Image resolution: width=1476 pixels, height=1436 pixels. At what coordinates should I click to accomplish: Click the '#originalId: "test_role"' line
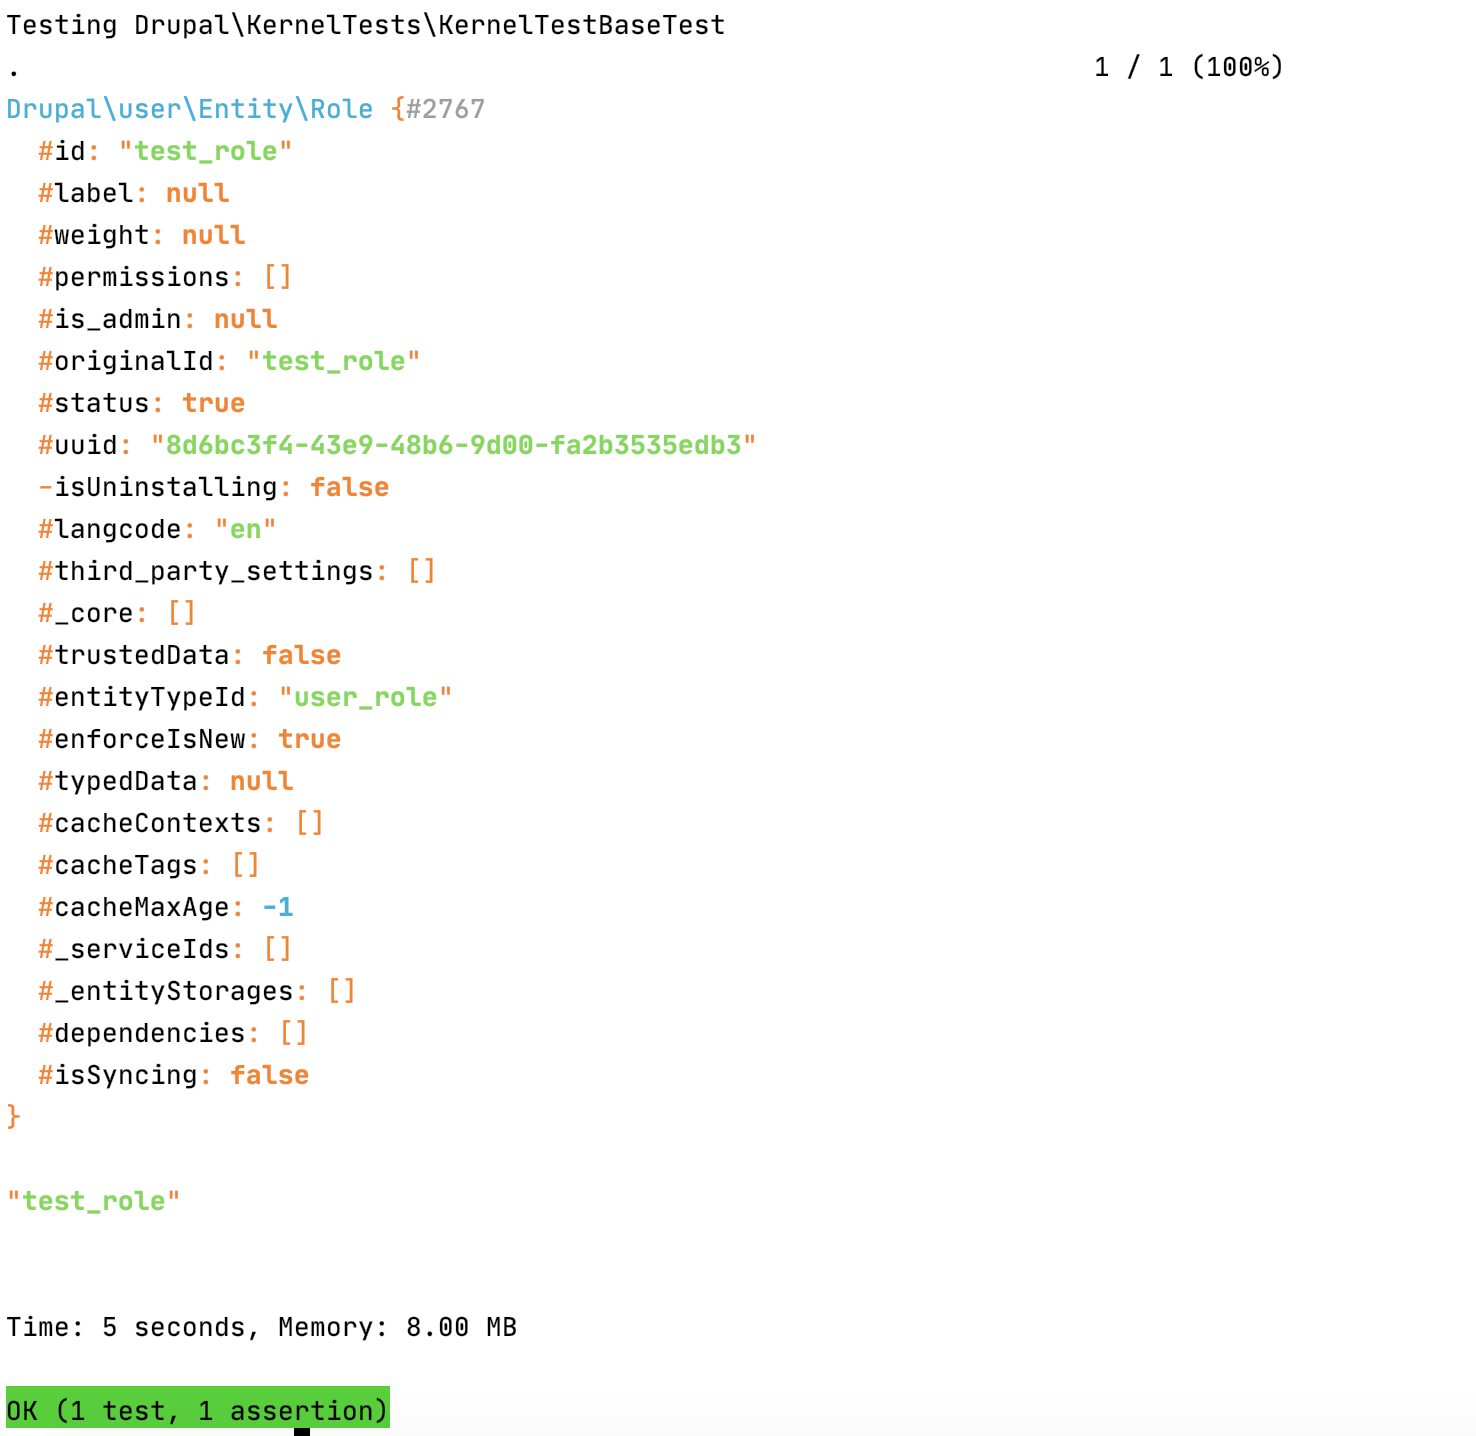click(229, 361)
